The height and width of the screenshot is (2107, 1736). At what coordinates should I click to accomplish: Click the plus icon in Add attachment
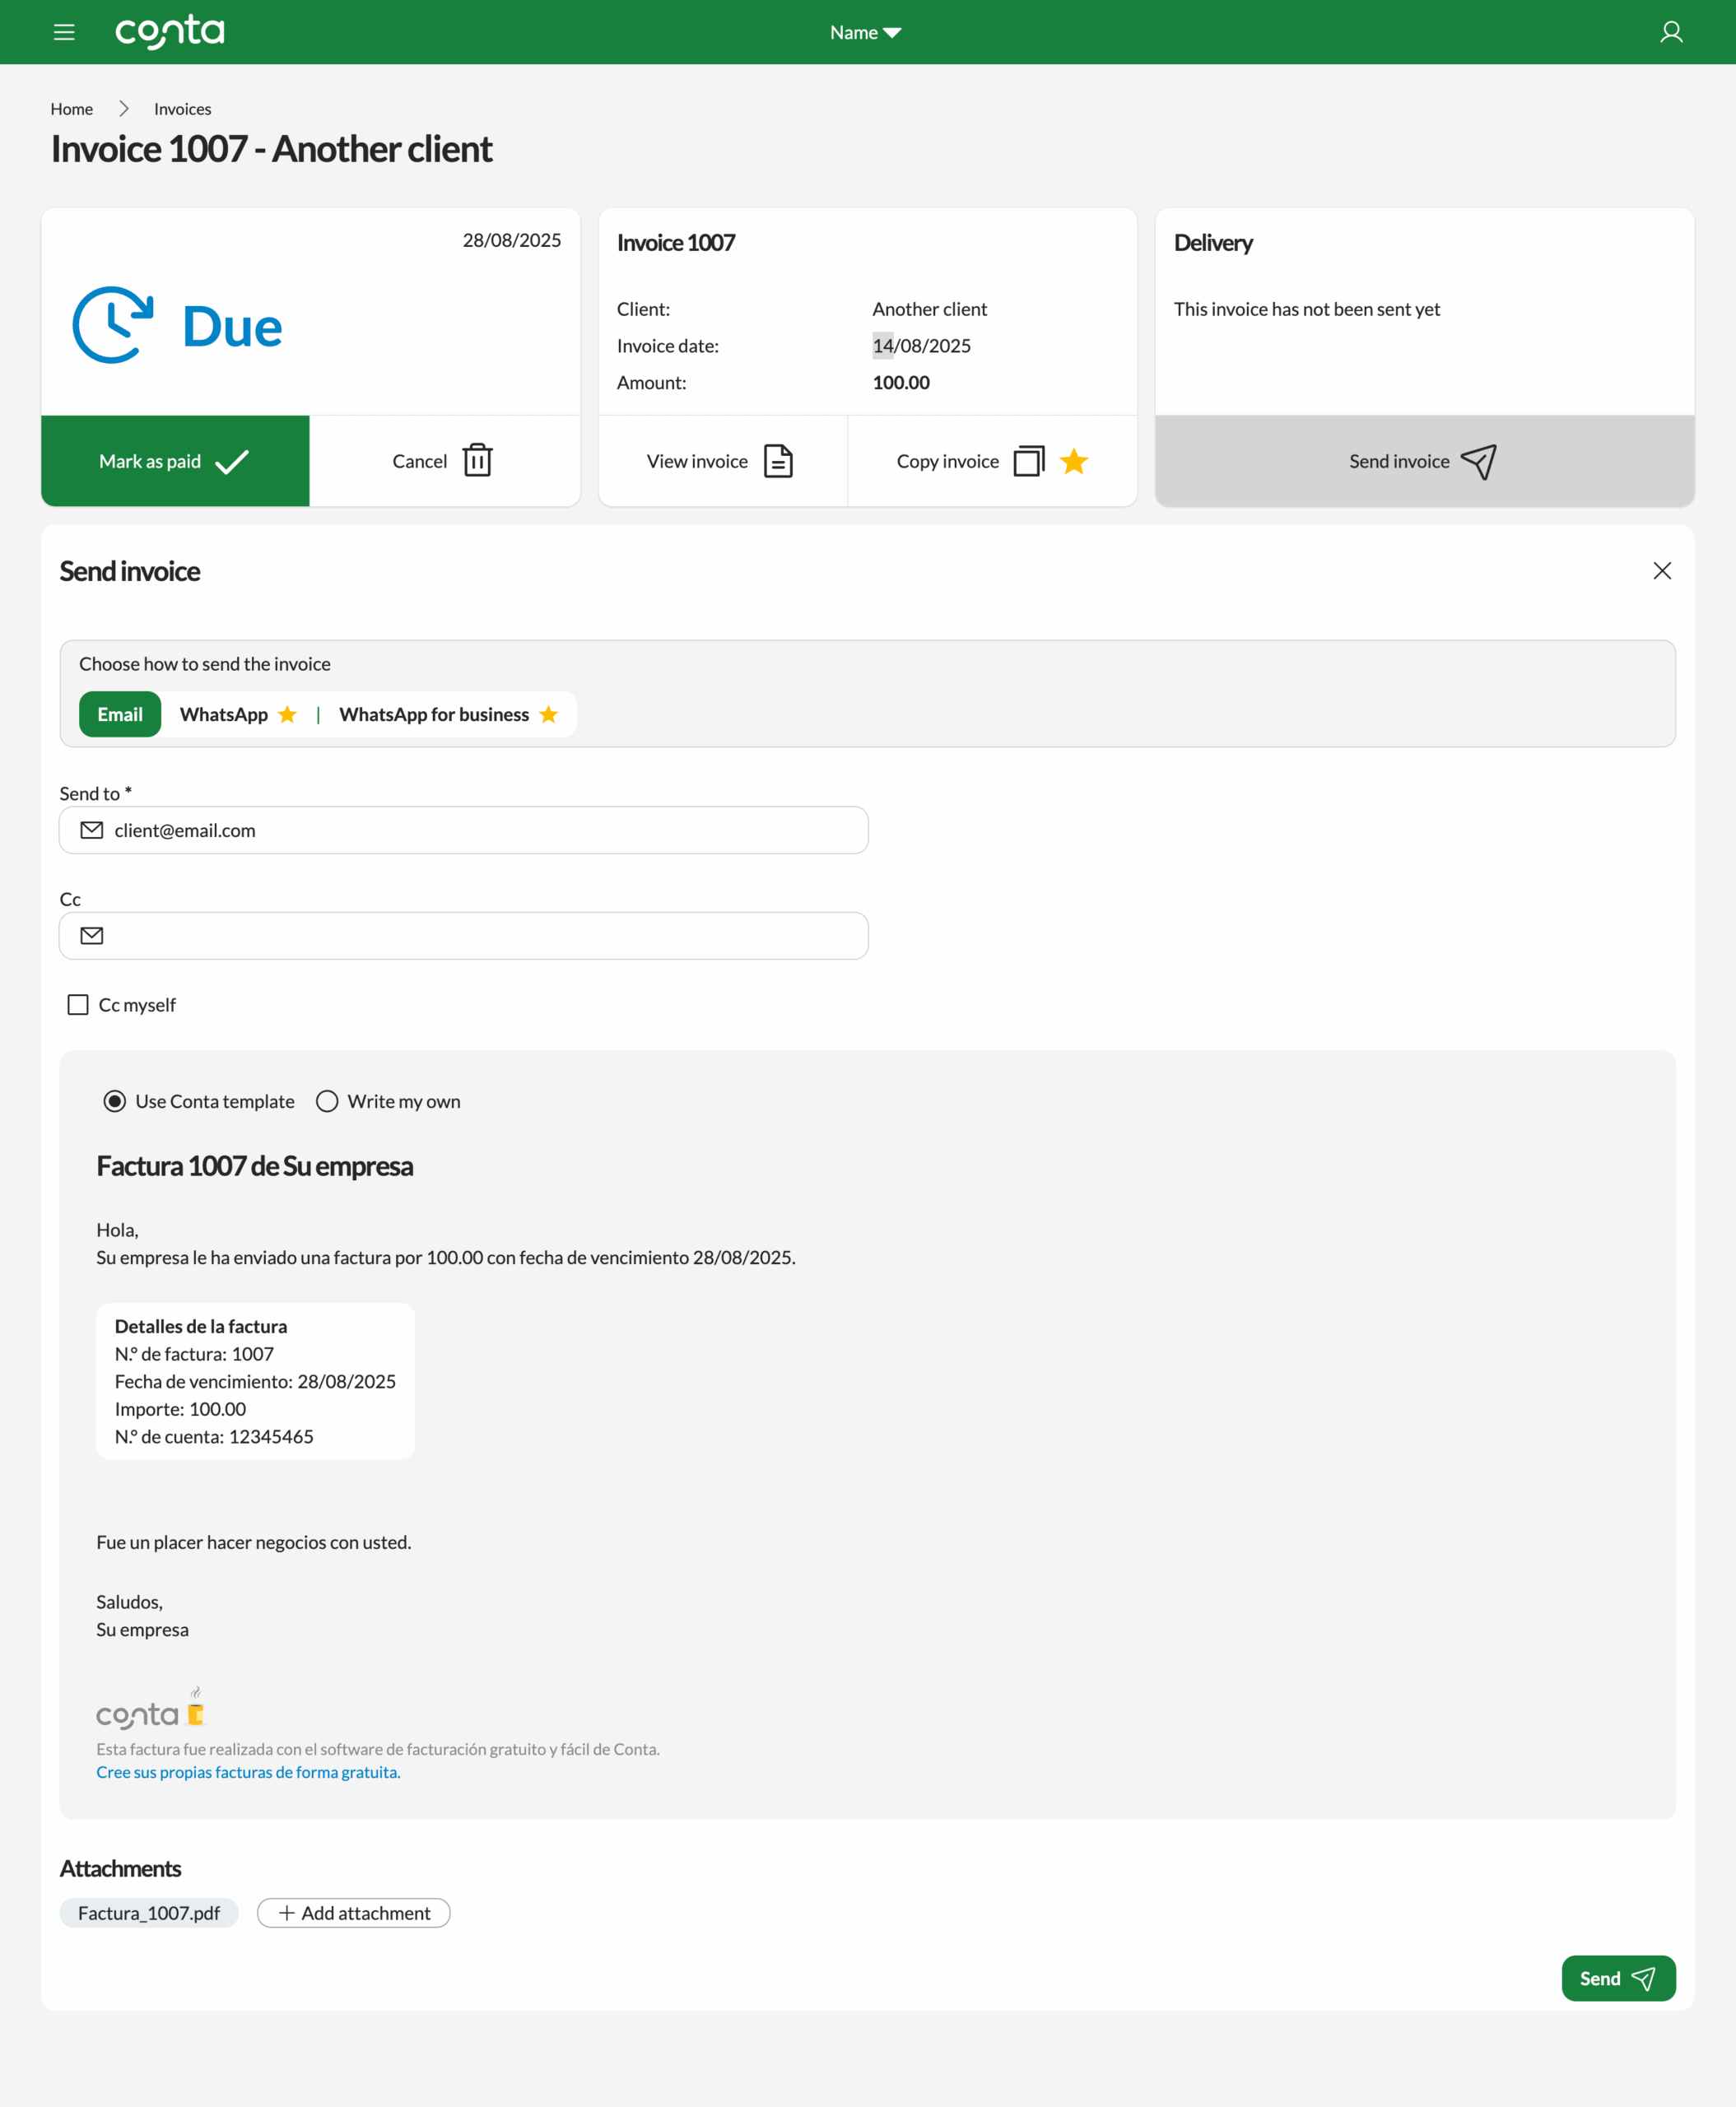click(x=286, y=1913)
